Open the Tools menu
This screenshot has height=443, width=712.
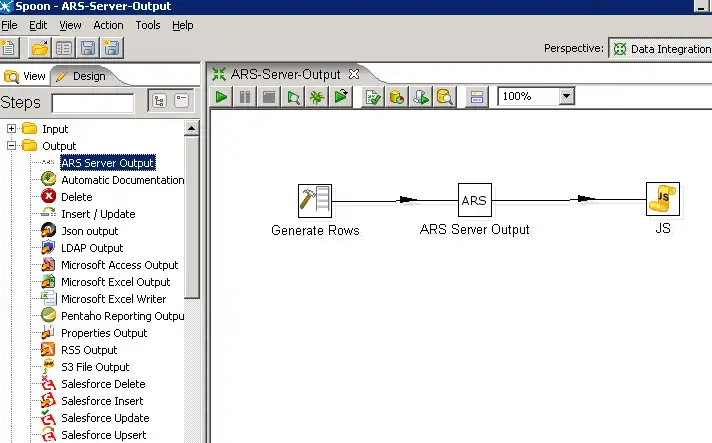click(x=148, y=25)
